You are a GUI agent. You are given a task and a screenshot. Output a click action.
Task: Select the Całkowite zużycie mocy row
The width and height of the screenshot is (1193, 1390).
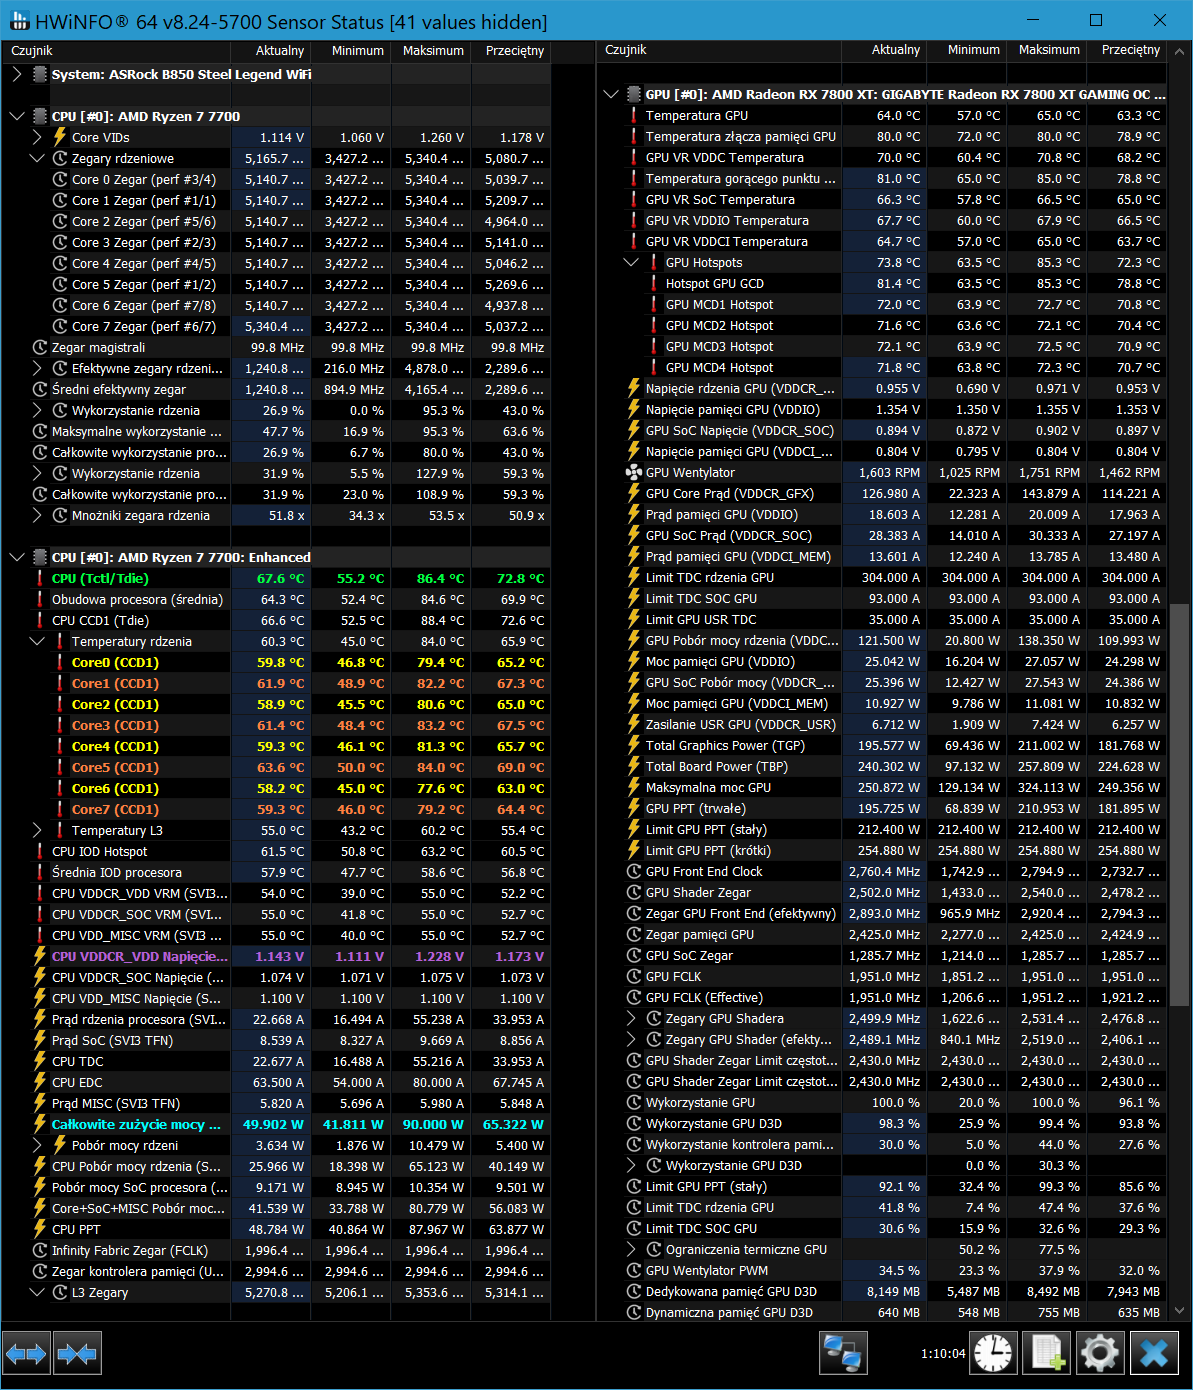point(276,1124)
